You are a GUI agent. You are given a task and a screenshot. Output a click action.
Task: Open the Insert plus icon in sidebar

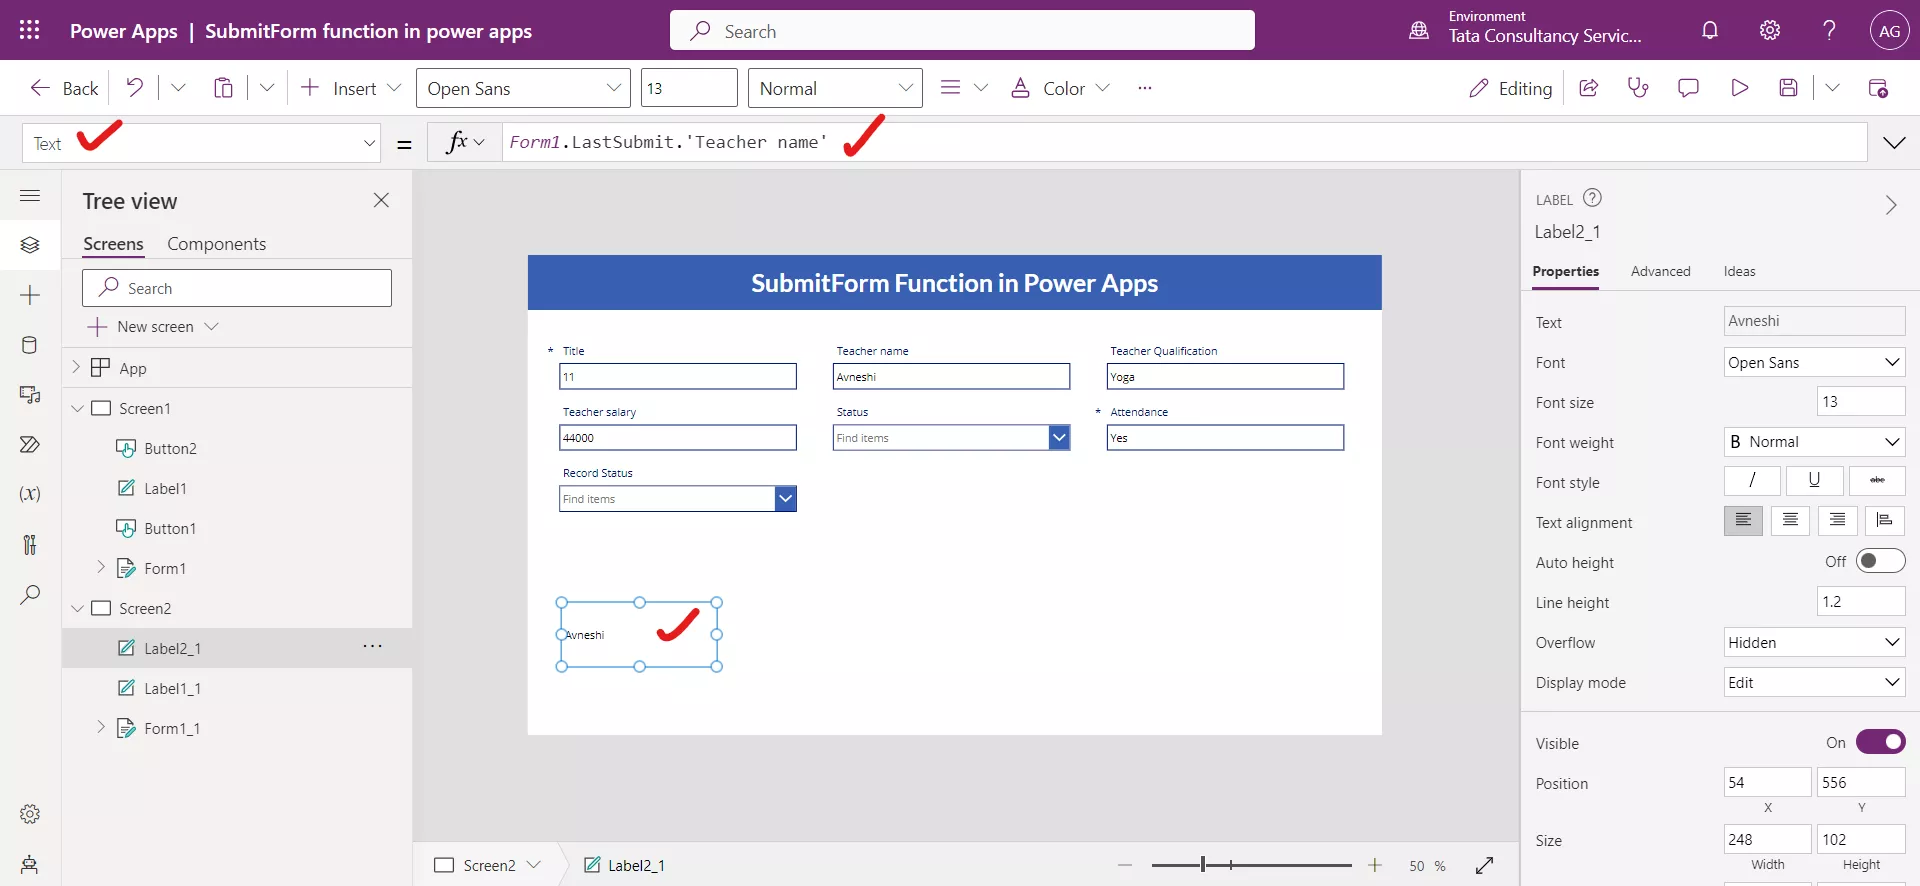[x=30, y=295]
